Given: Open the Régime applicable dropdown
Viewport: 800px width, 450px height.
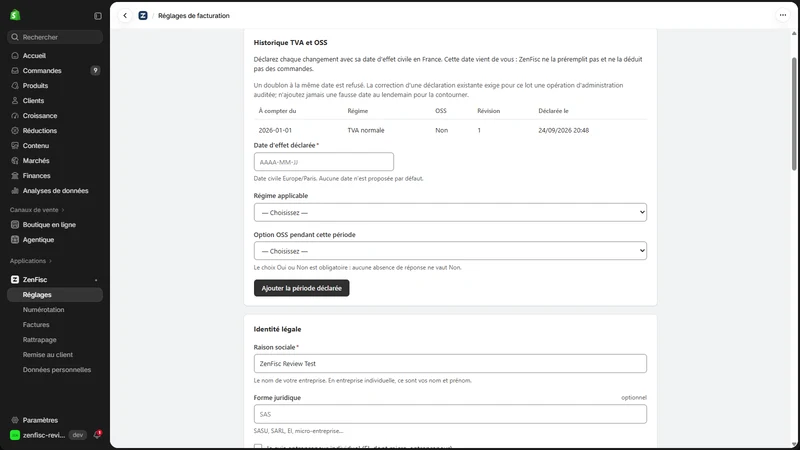Looking at the screenshot, I should pos(450,212).
